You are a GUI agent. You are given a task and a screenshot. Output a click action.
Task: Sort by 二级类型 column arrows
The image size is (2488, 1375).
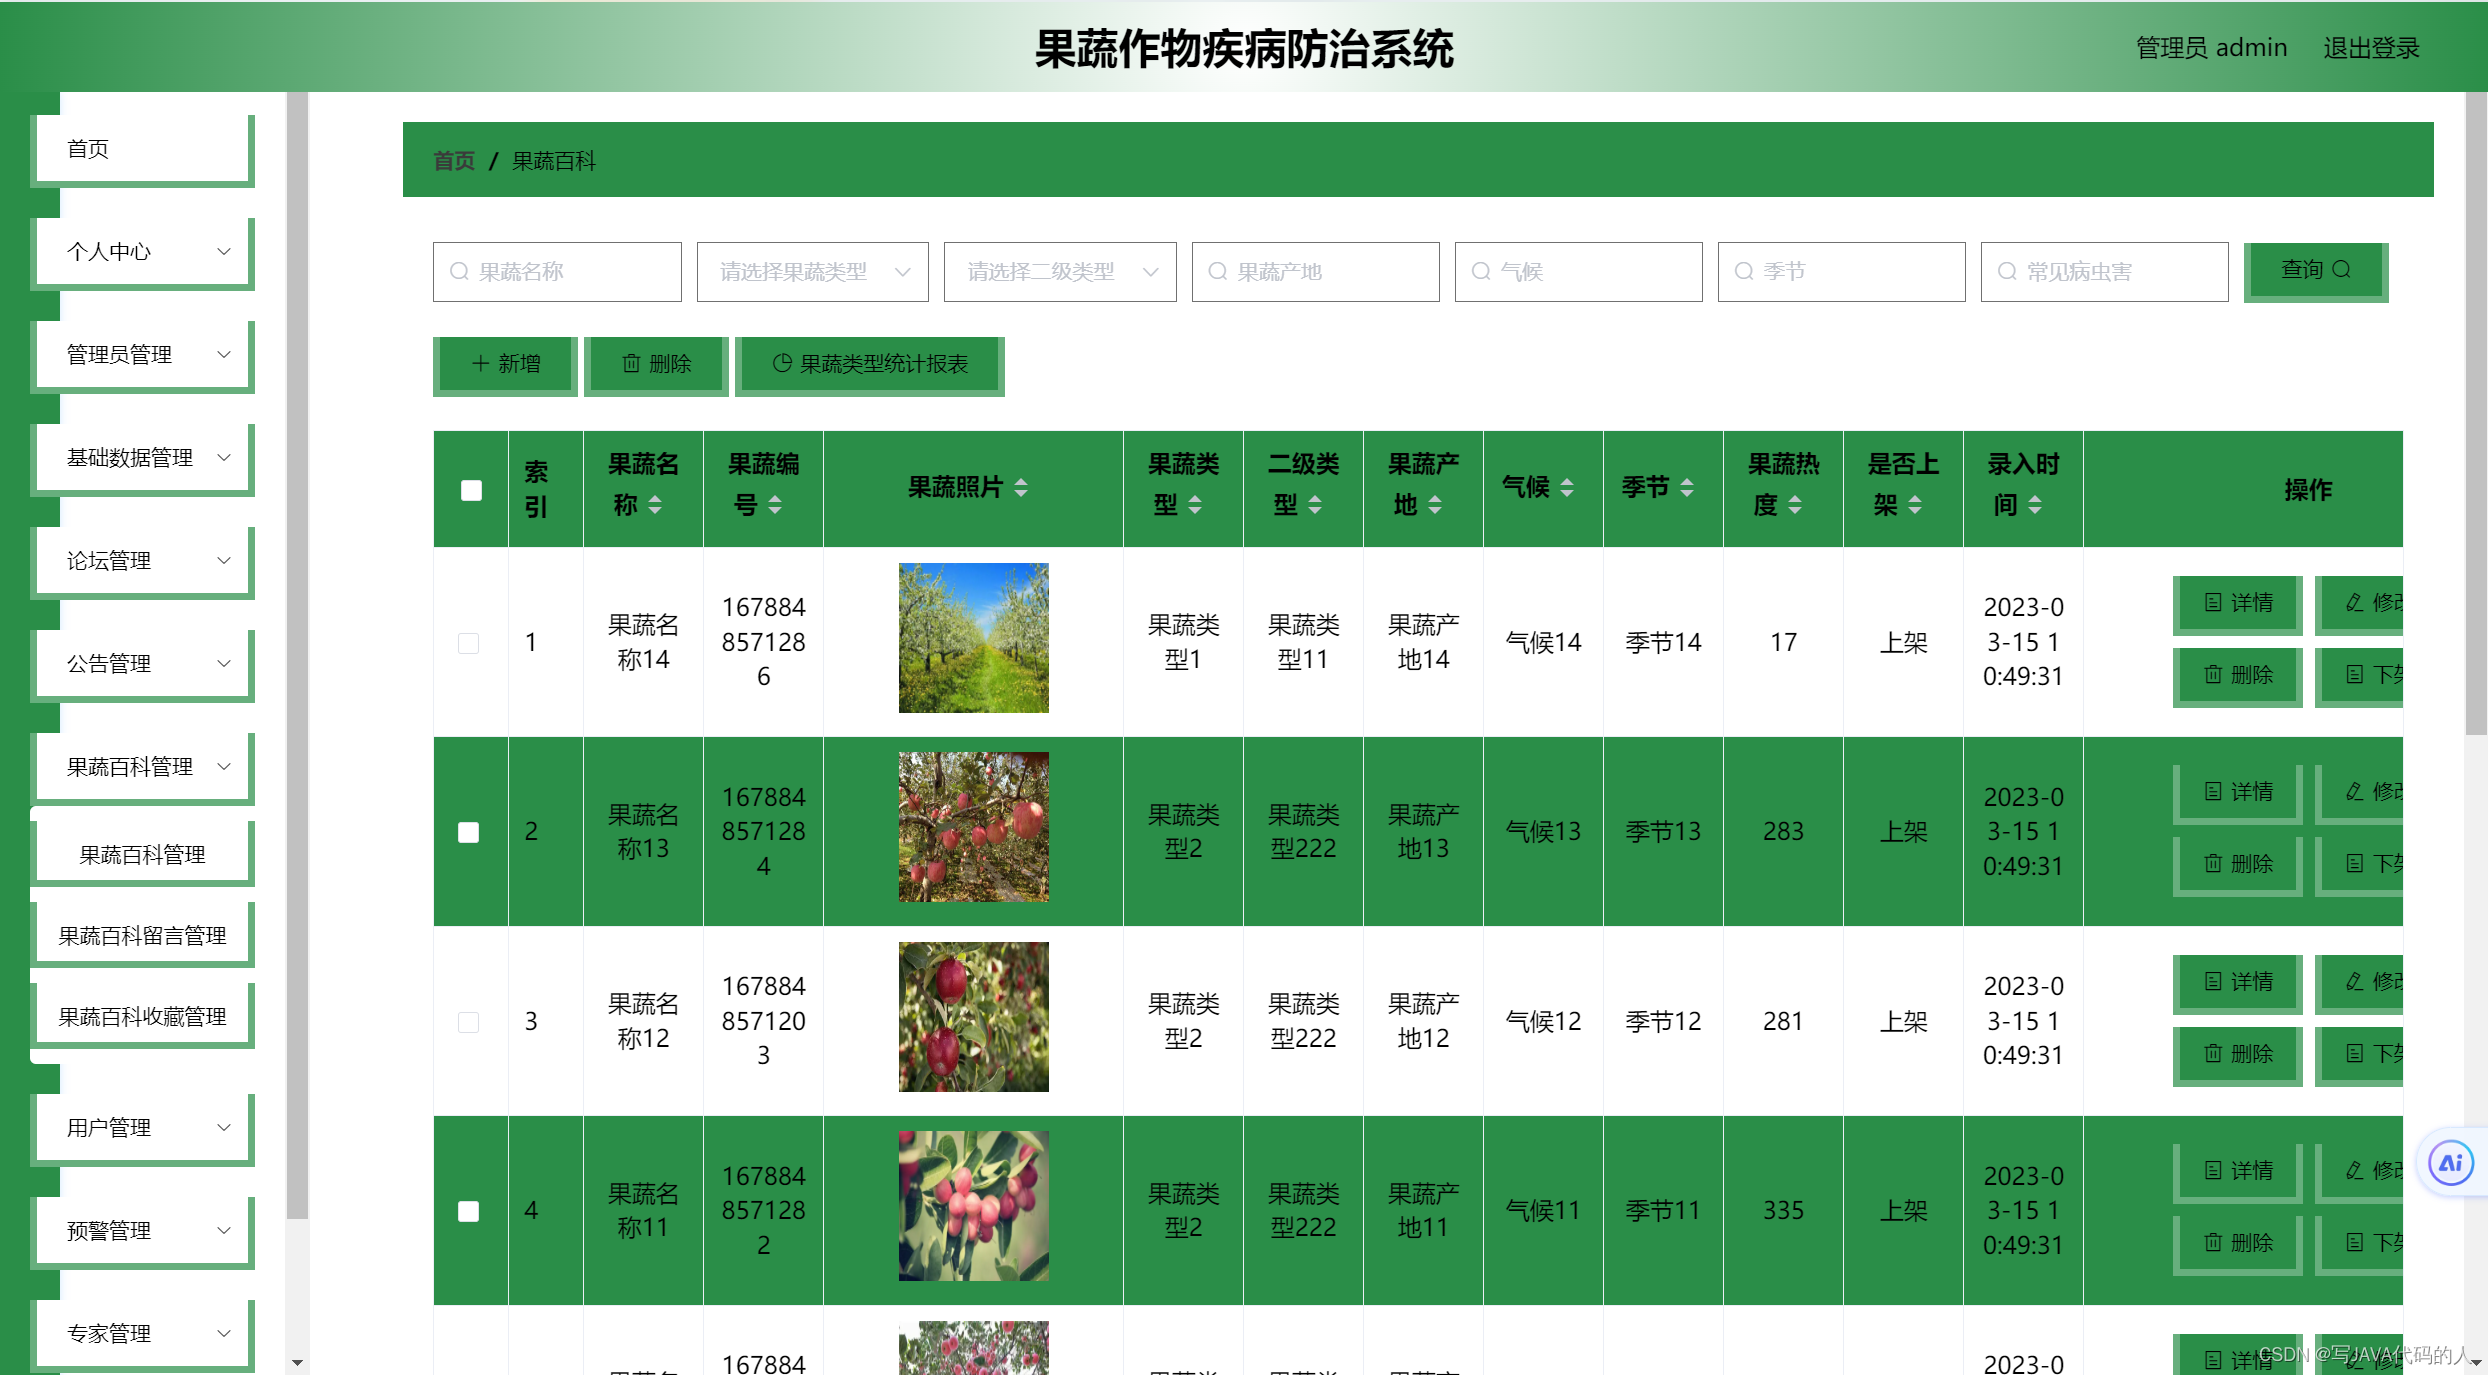point(1315,505)
